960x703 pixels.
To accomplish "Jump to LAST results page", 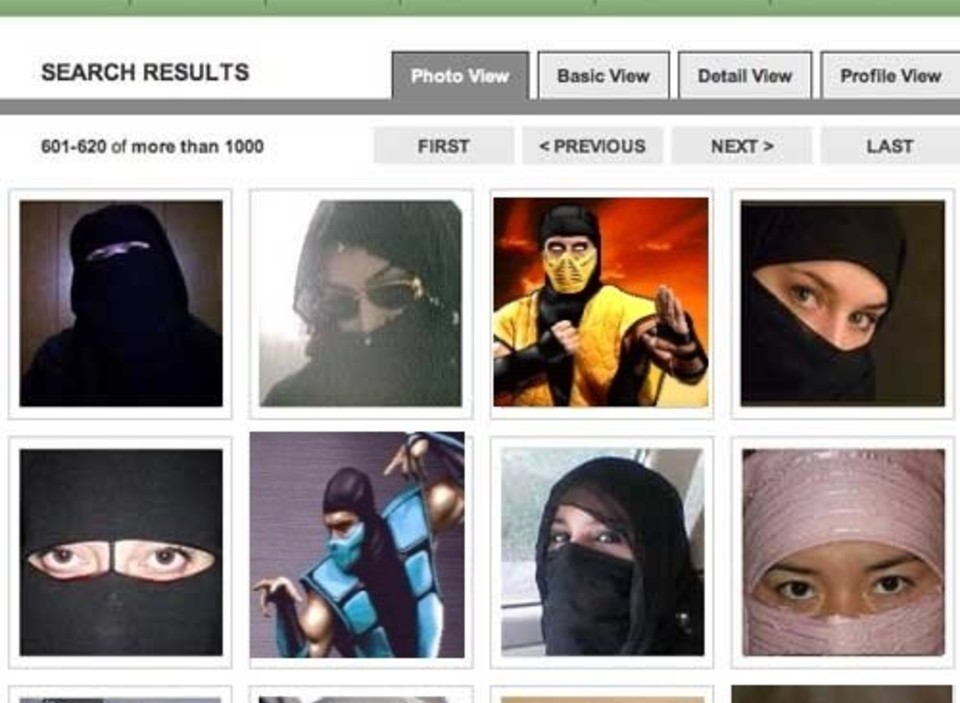I will pos(890,146).
